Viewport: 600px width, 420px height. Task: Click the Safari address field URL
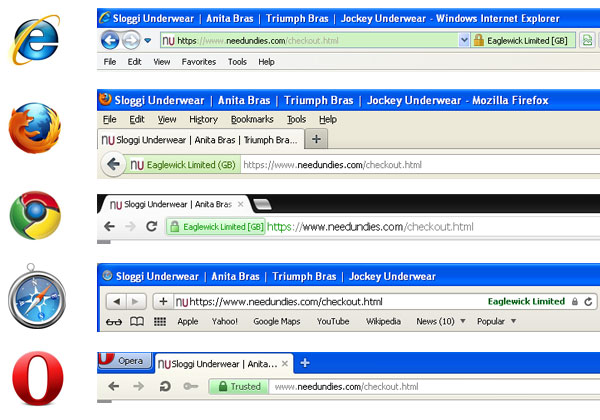pos(286,302)
